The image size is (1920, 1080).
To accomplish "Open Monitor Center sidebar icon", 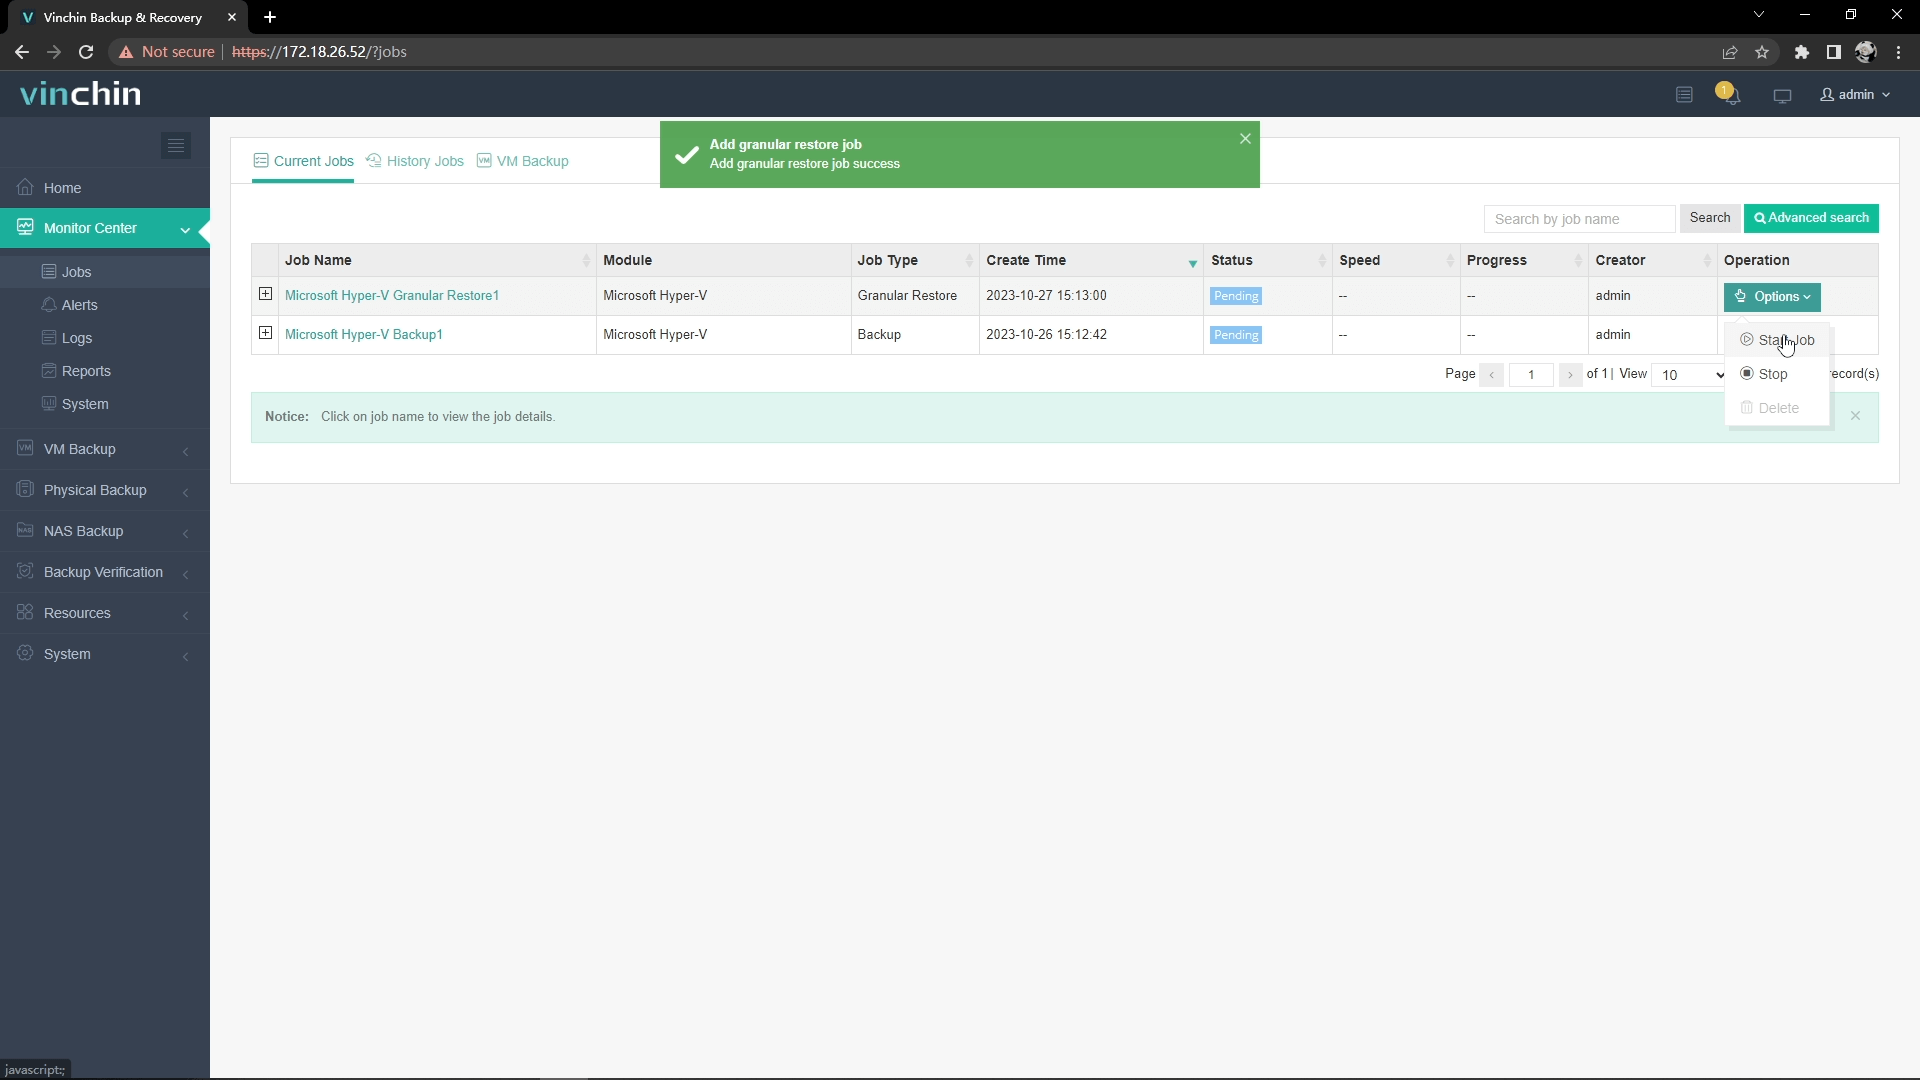I will [x=26, y=228].
